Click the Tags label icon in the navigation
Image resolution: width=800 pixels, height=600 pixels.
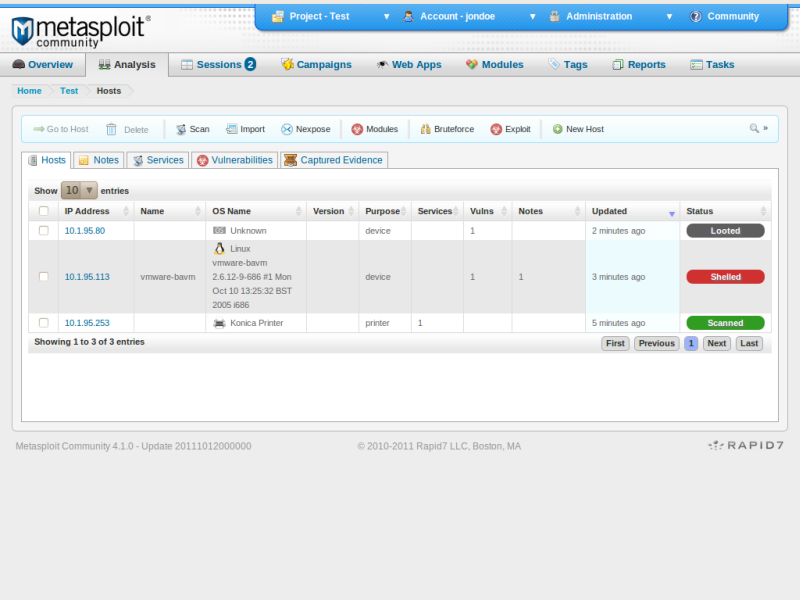554,64
